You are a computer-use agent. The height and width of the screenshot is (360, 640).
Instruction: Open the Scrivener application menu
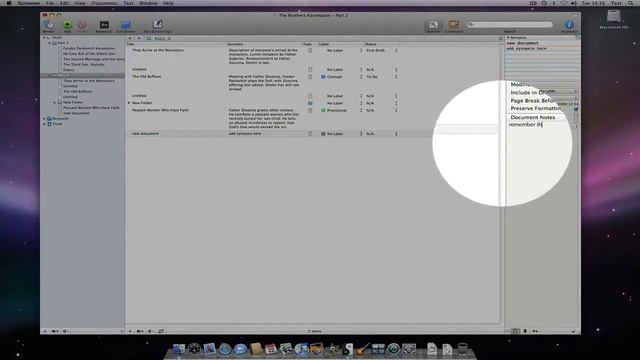pos(29,3)
